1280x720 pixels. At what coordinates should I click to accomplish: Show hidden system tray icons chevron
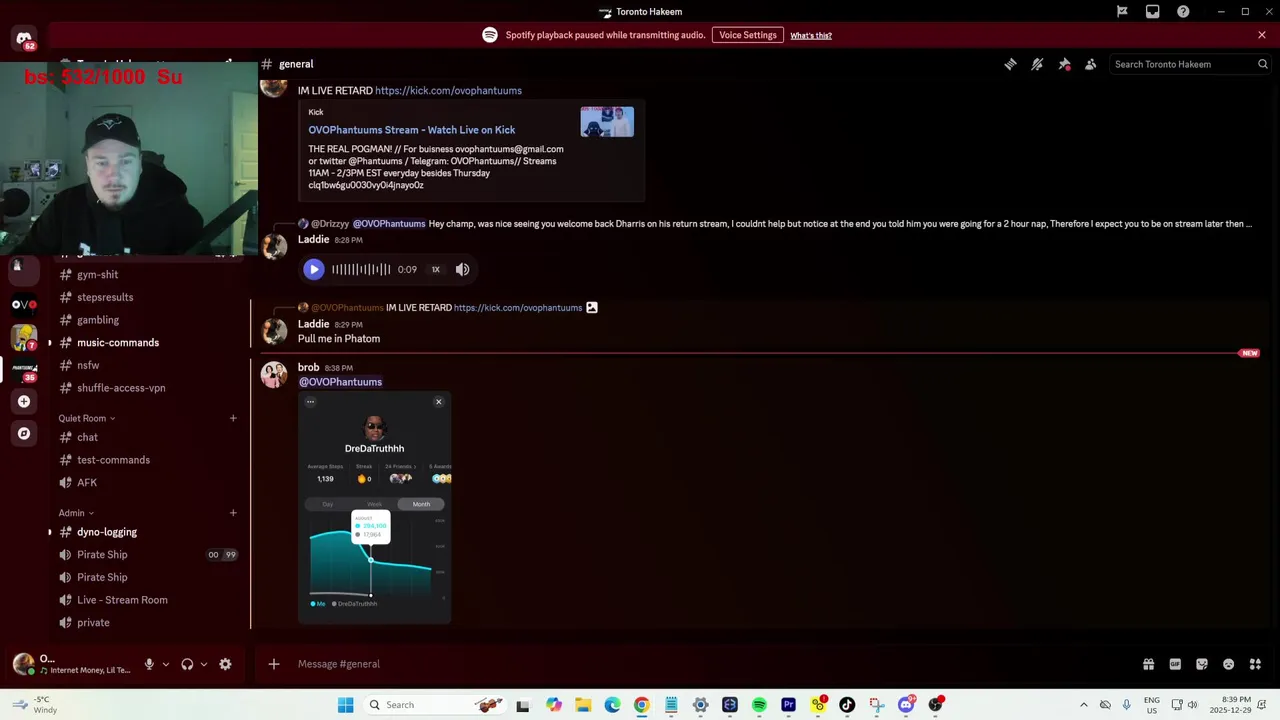tap(1083, 705)
